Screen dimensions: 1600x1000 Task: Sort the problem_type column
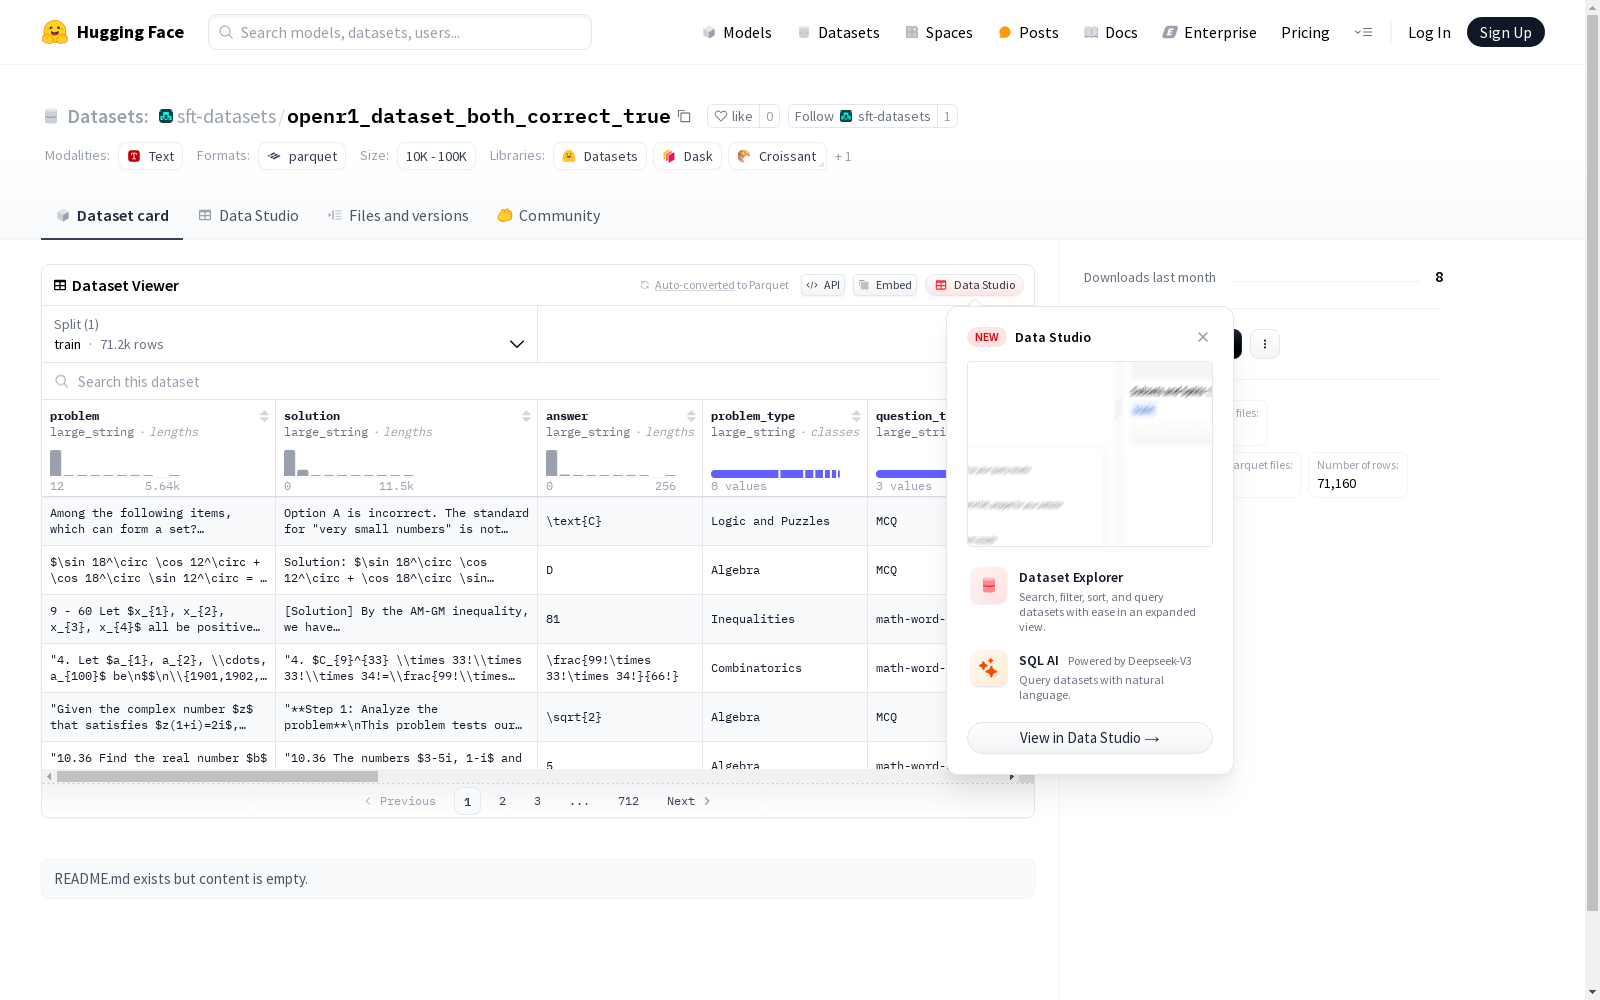click(856, 416)
